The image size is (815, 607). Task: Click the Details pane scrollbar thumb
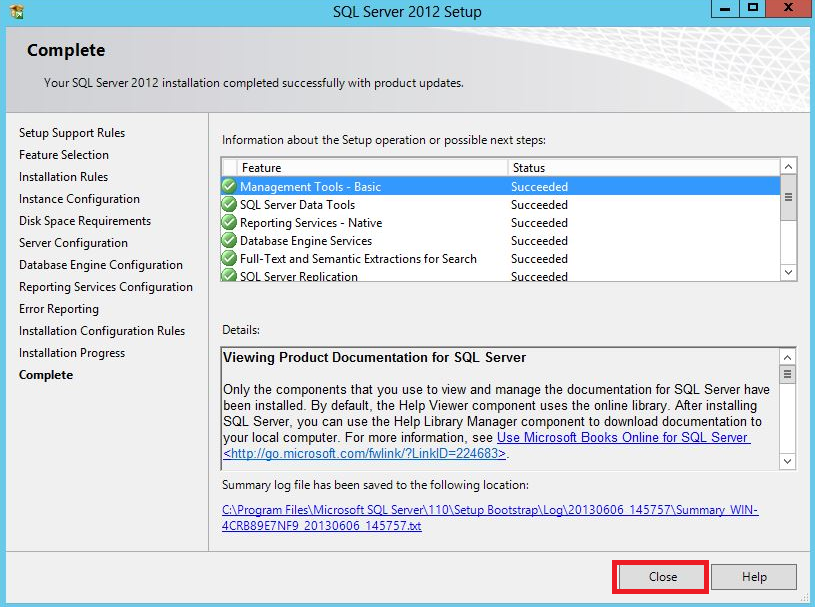coord(787,374)
